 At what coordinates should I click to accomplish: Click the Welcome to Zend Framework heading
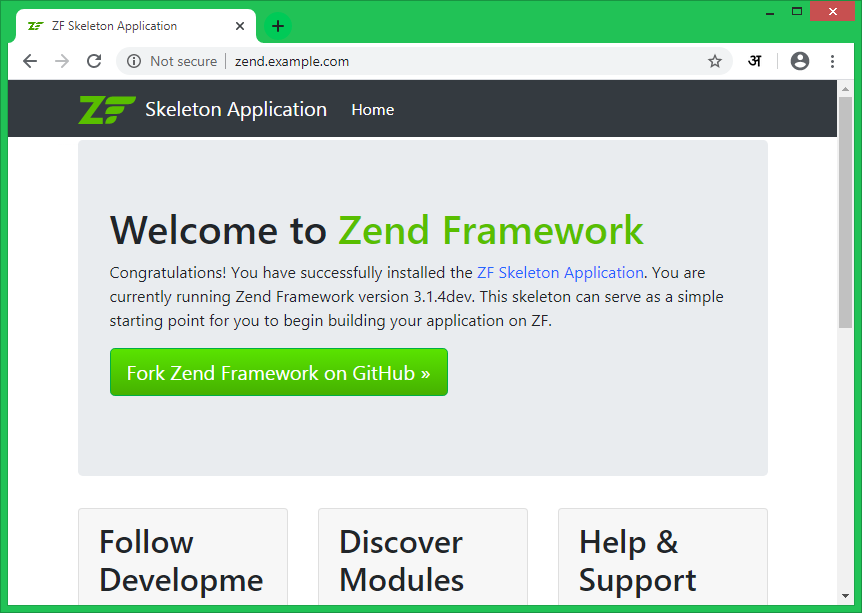point(377,230)
